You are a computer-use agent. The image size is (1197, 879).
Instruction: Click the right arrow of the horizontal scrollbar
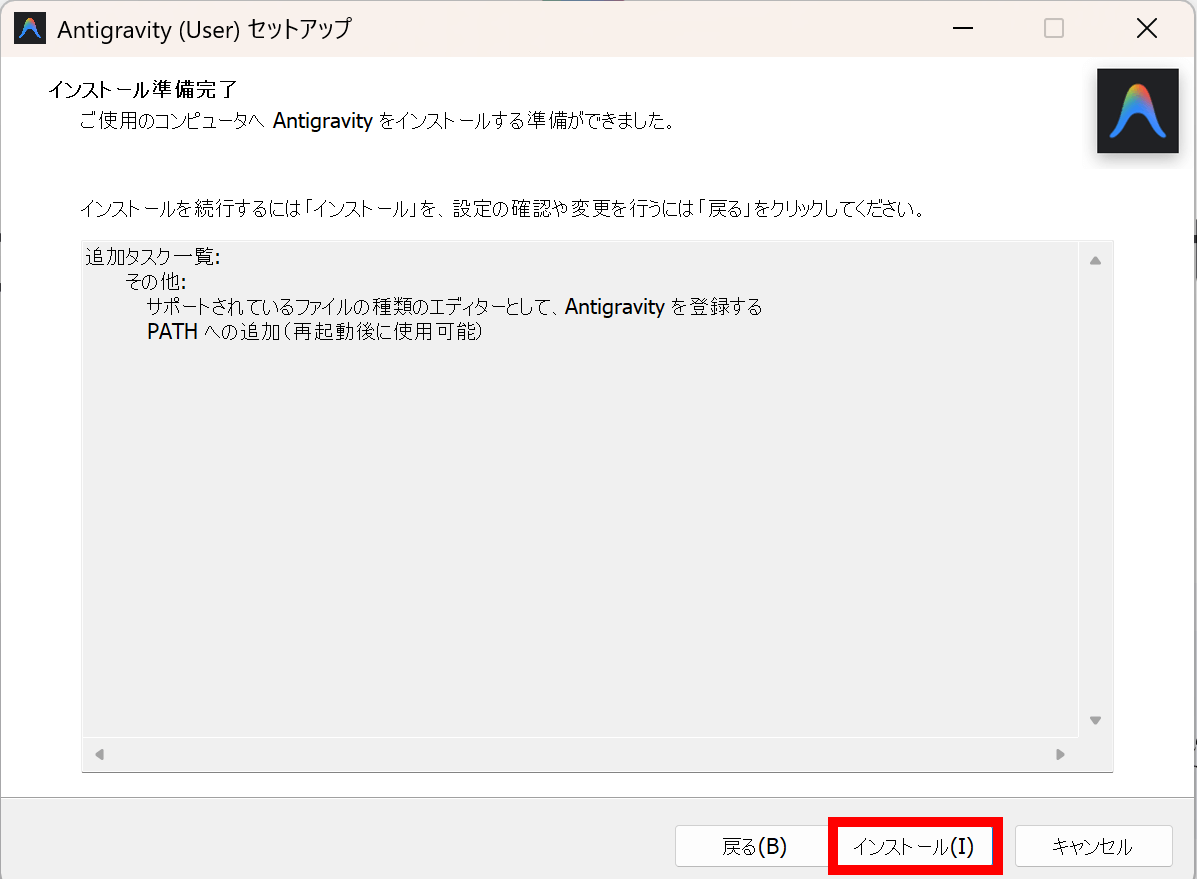click(x=1060, y=754)
